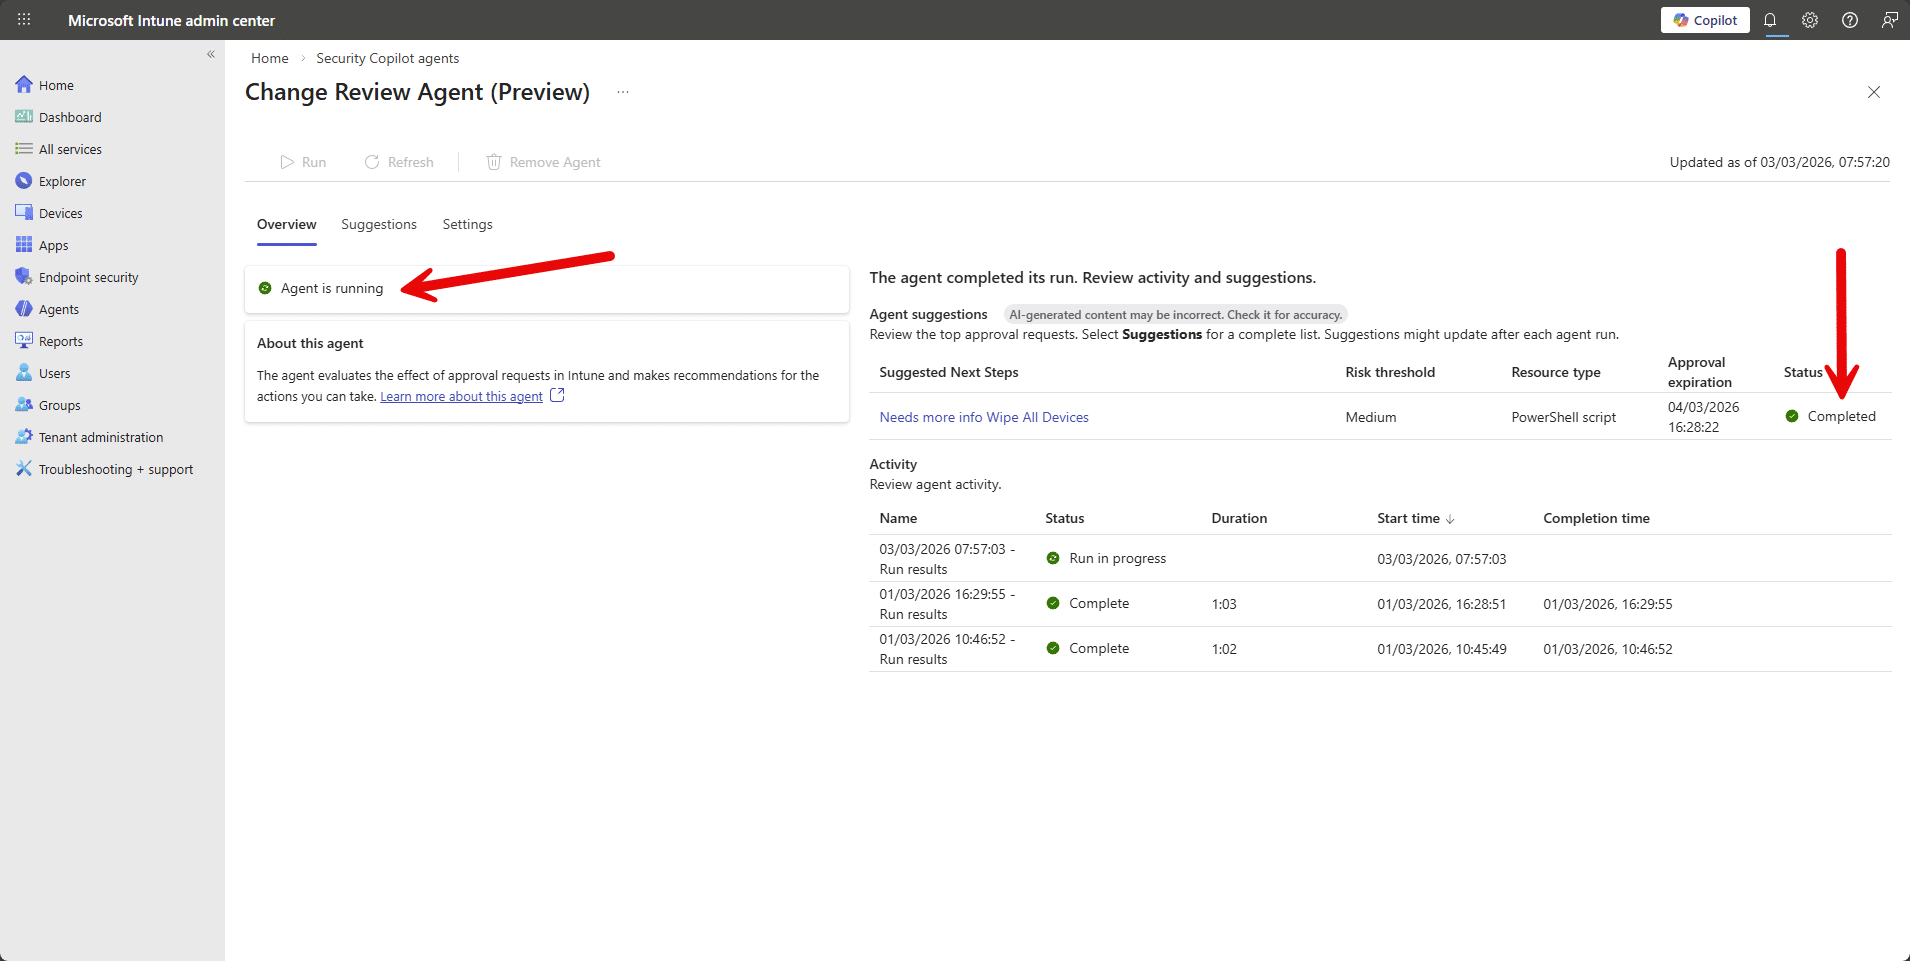Go to Devices in the sidebar
This screenshot has width=1910, height=961.
click(60, 213)
